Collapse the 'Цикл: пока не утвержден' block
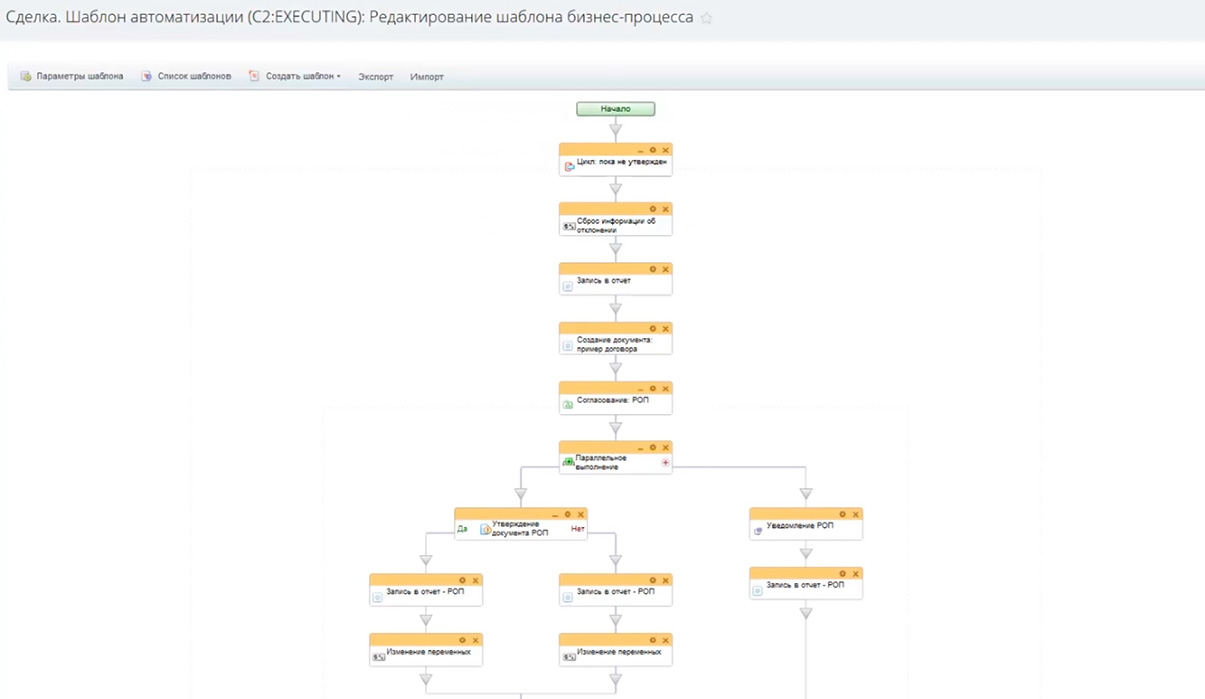Image resolution: width=1205 pixels, height=699 pixels. tap(641, 150)
